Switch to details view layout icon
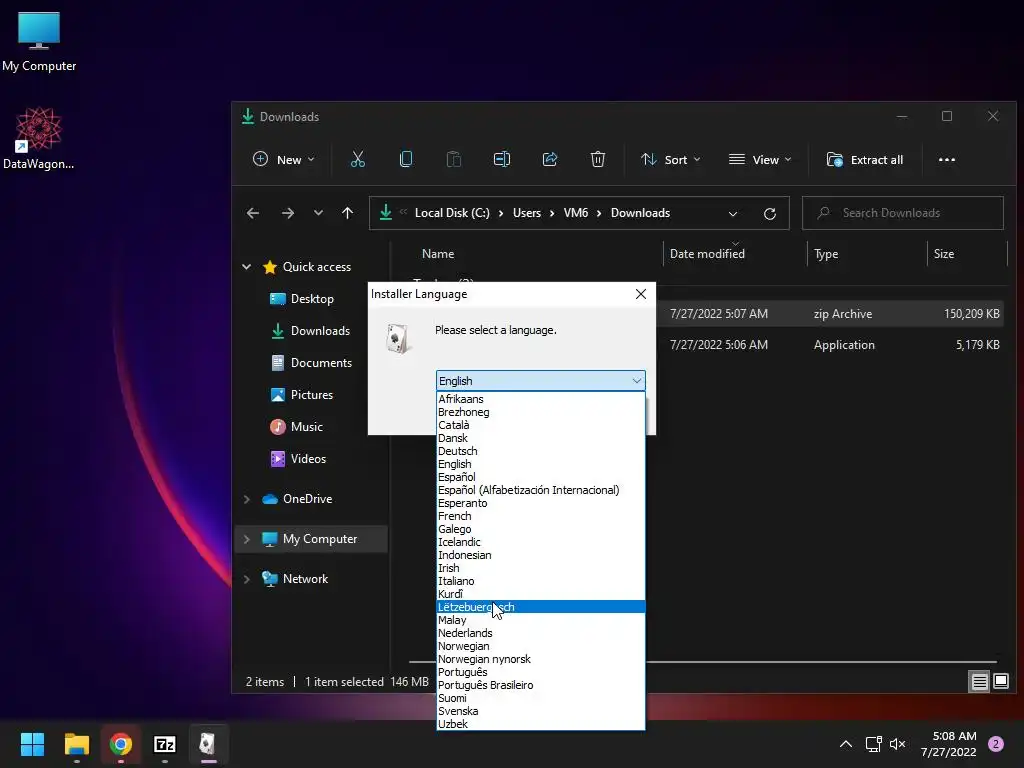Image resolution: width=1024 pixels, height=768 pixels. 979,682
